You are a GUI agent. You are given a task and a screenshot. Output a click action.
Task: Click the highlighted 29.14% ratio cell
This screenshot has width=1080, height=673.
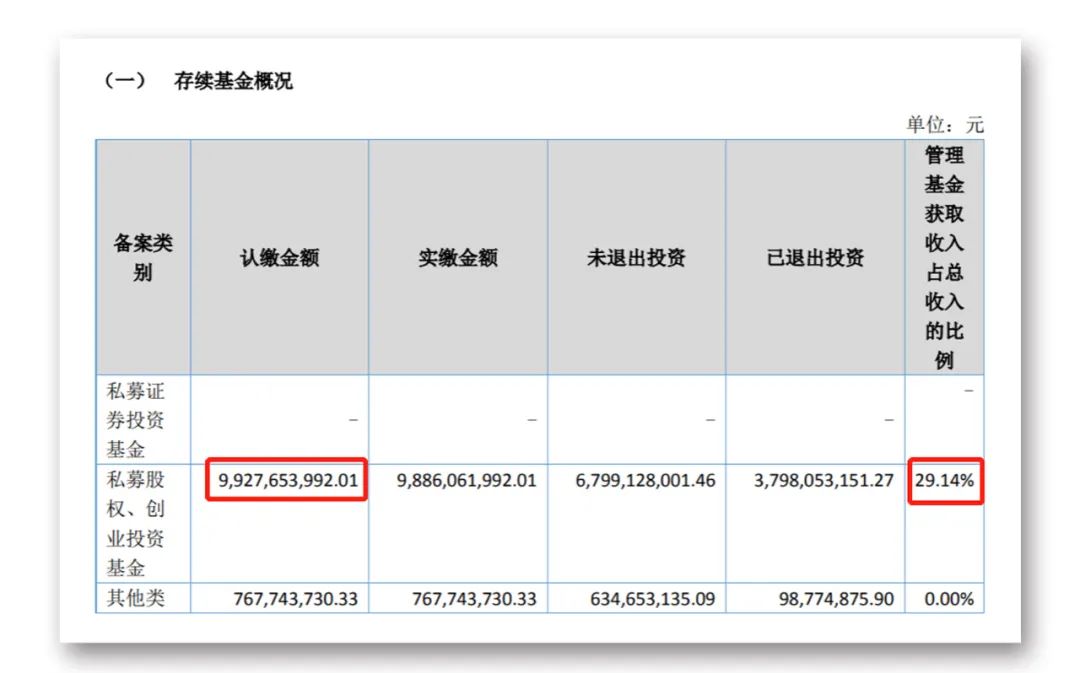945,480
